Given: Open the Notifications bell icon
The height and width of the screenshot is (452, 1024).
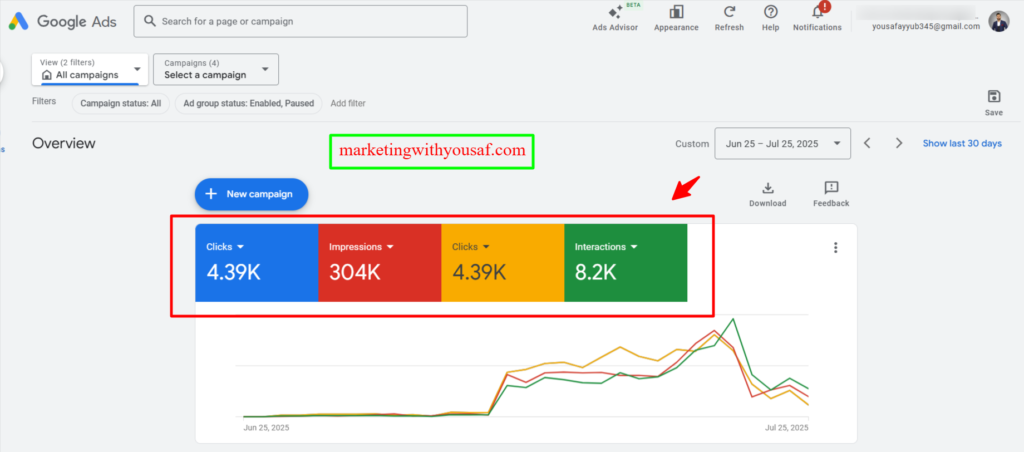Looking at the screenshot, I should point(817,12).
